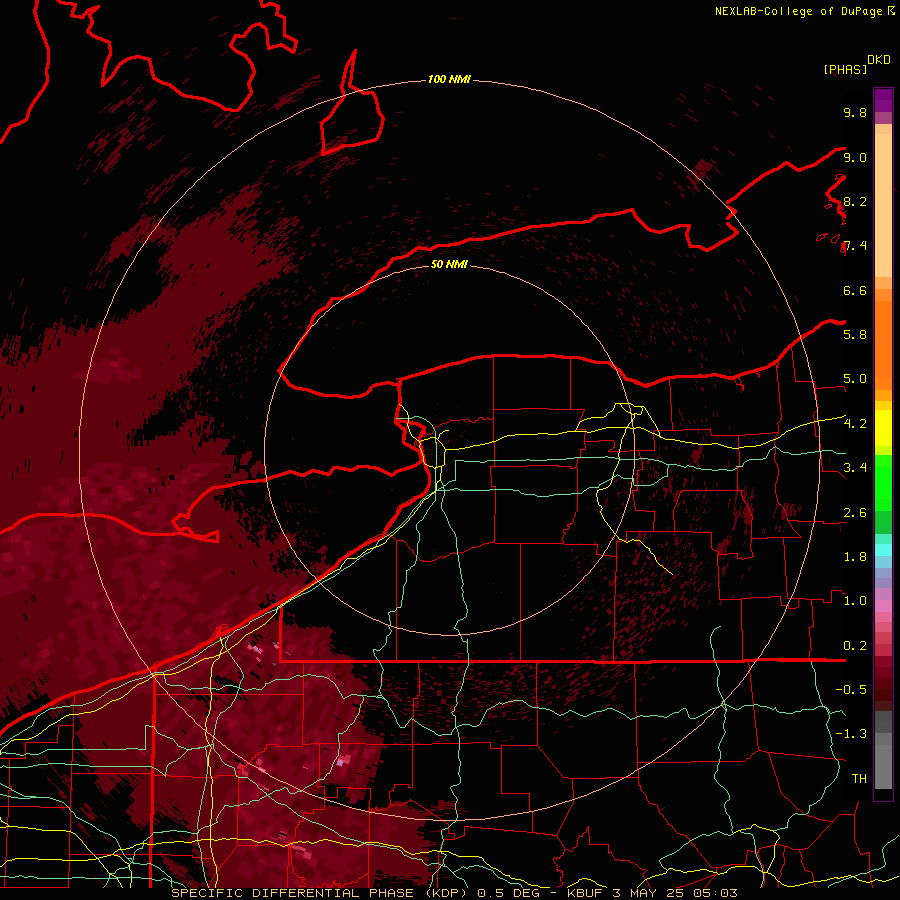Click the [PHAS] label near colorbar
The width and height of the screenshot is (900, 900).
845,69
